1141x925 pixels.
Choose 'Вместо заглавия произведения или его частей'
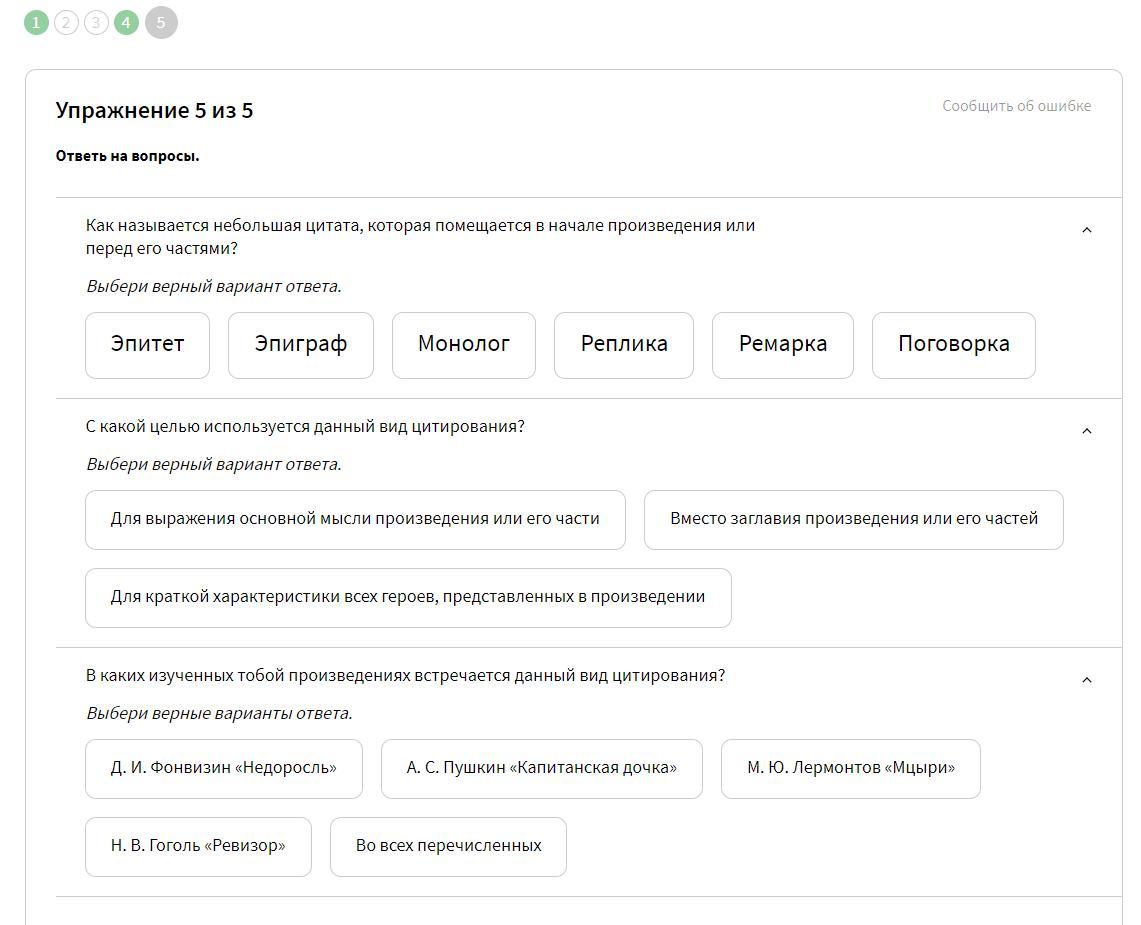tap(853, 519)
